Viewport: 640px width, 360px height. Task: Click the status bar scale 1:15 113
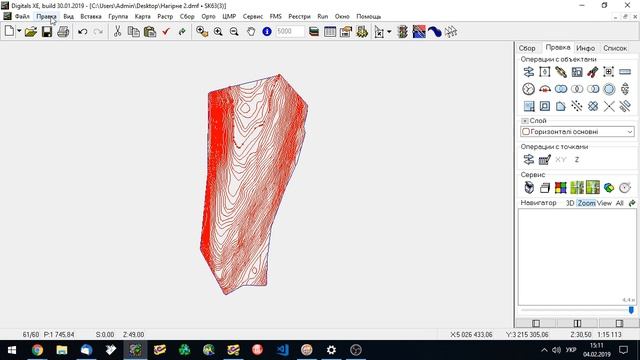pos(609,334)
